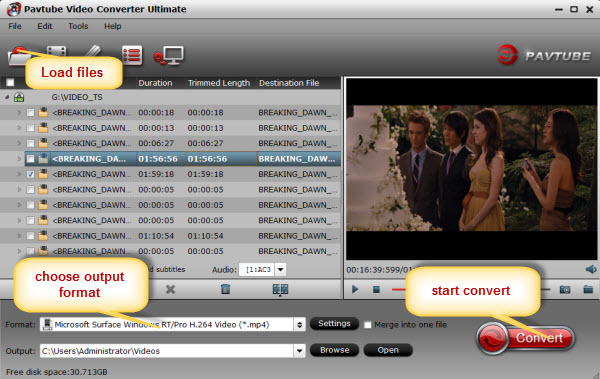Expand the 00:00:18 title row
This screenshot has width=600, height=379.
pyautogui.click(x=19, y=113)
